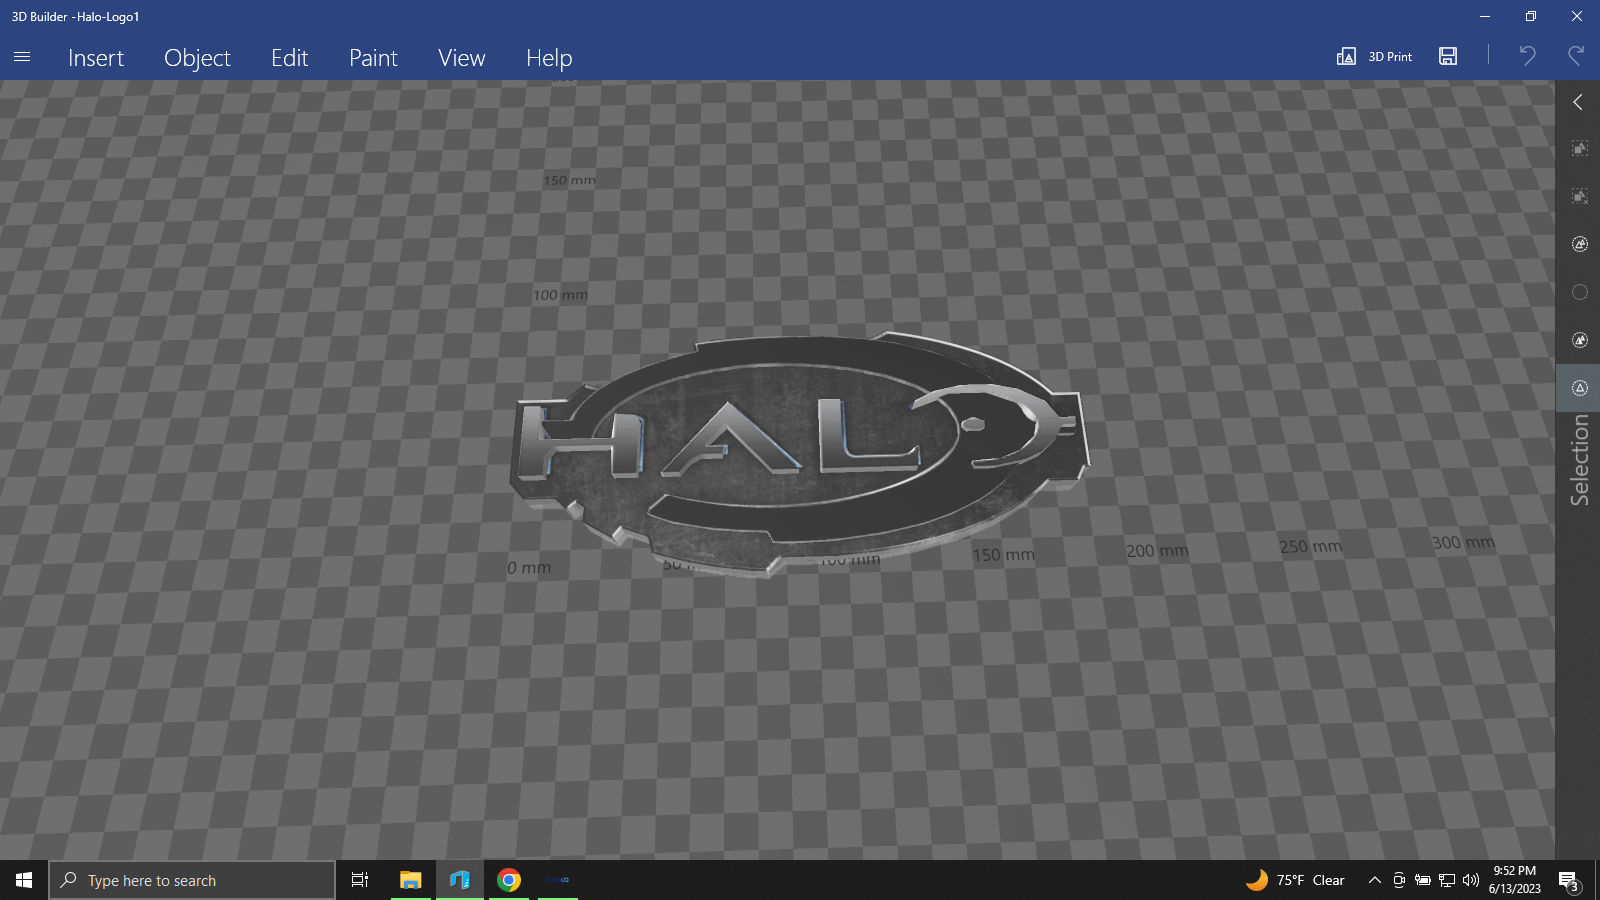Click the dashed circle icon with outlined shapes
The image size is (1600, 900).
(x=1580, y=244)
